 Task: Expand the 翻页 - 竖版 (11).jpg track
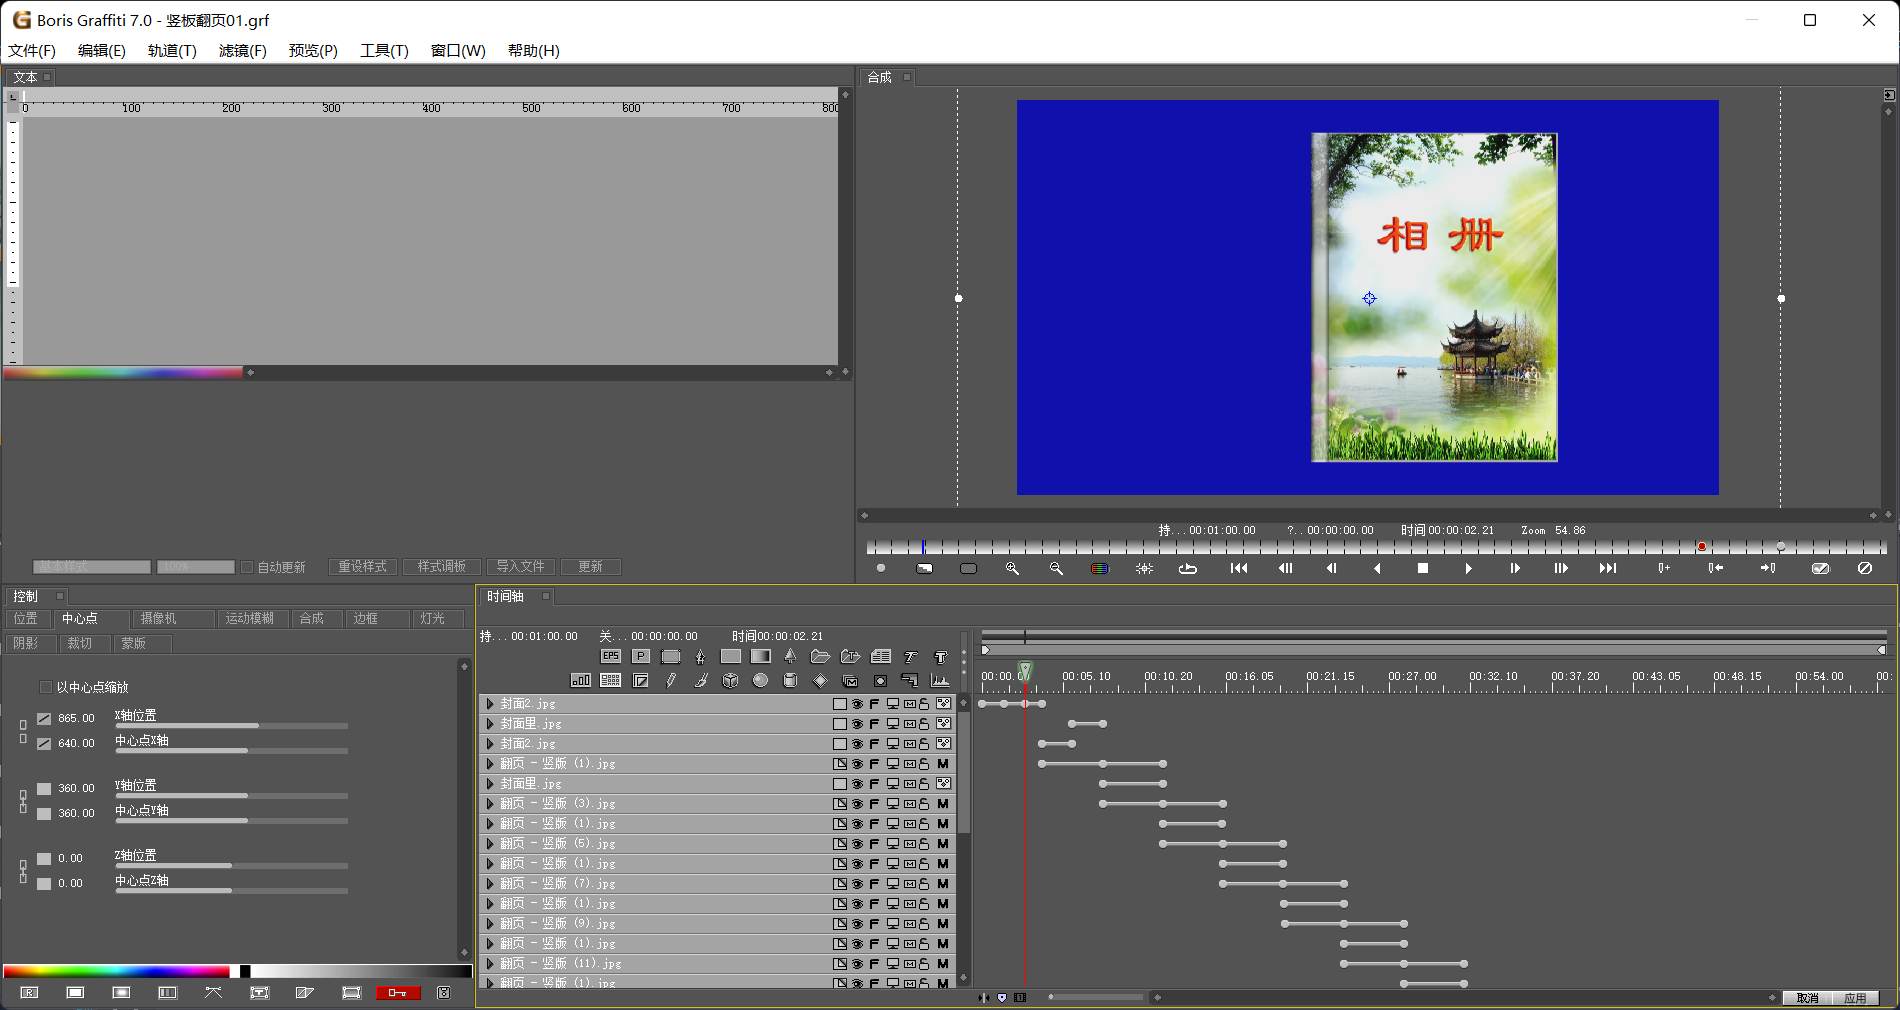tap(490, 964)
